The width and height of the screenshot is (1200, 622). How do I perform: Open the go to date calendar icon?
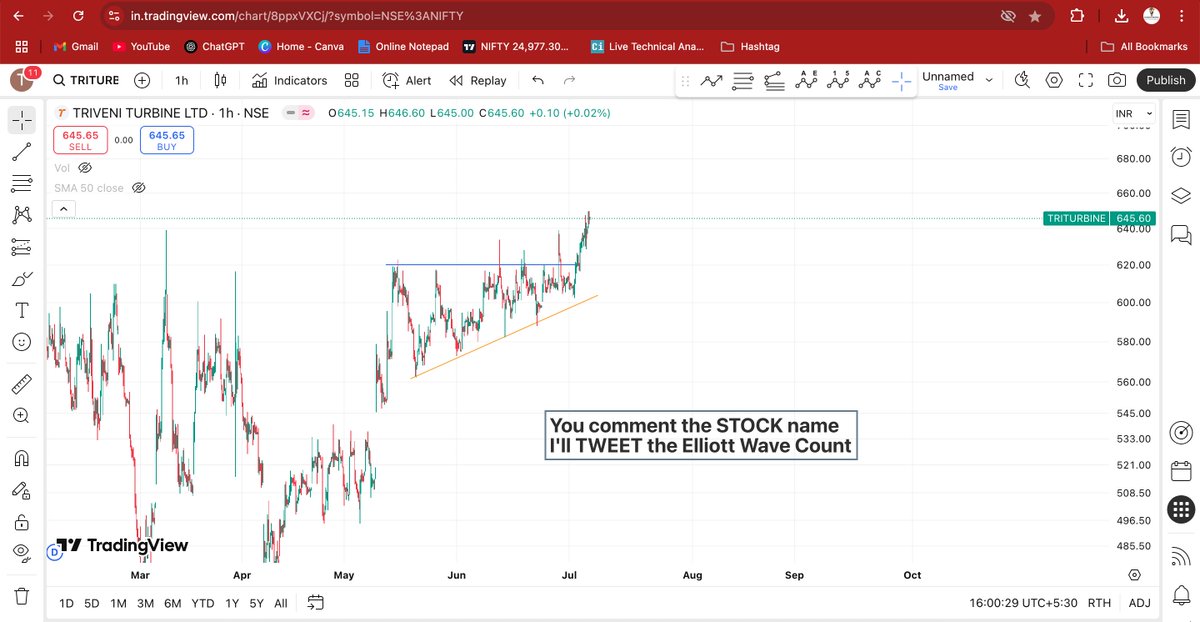[316, 602]
